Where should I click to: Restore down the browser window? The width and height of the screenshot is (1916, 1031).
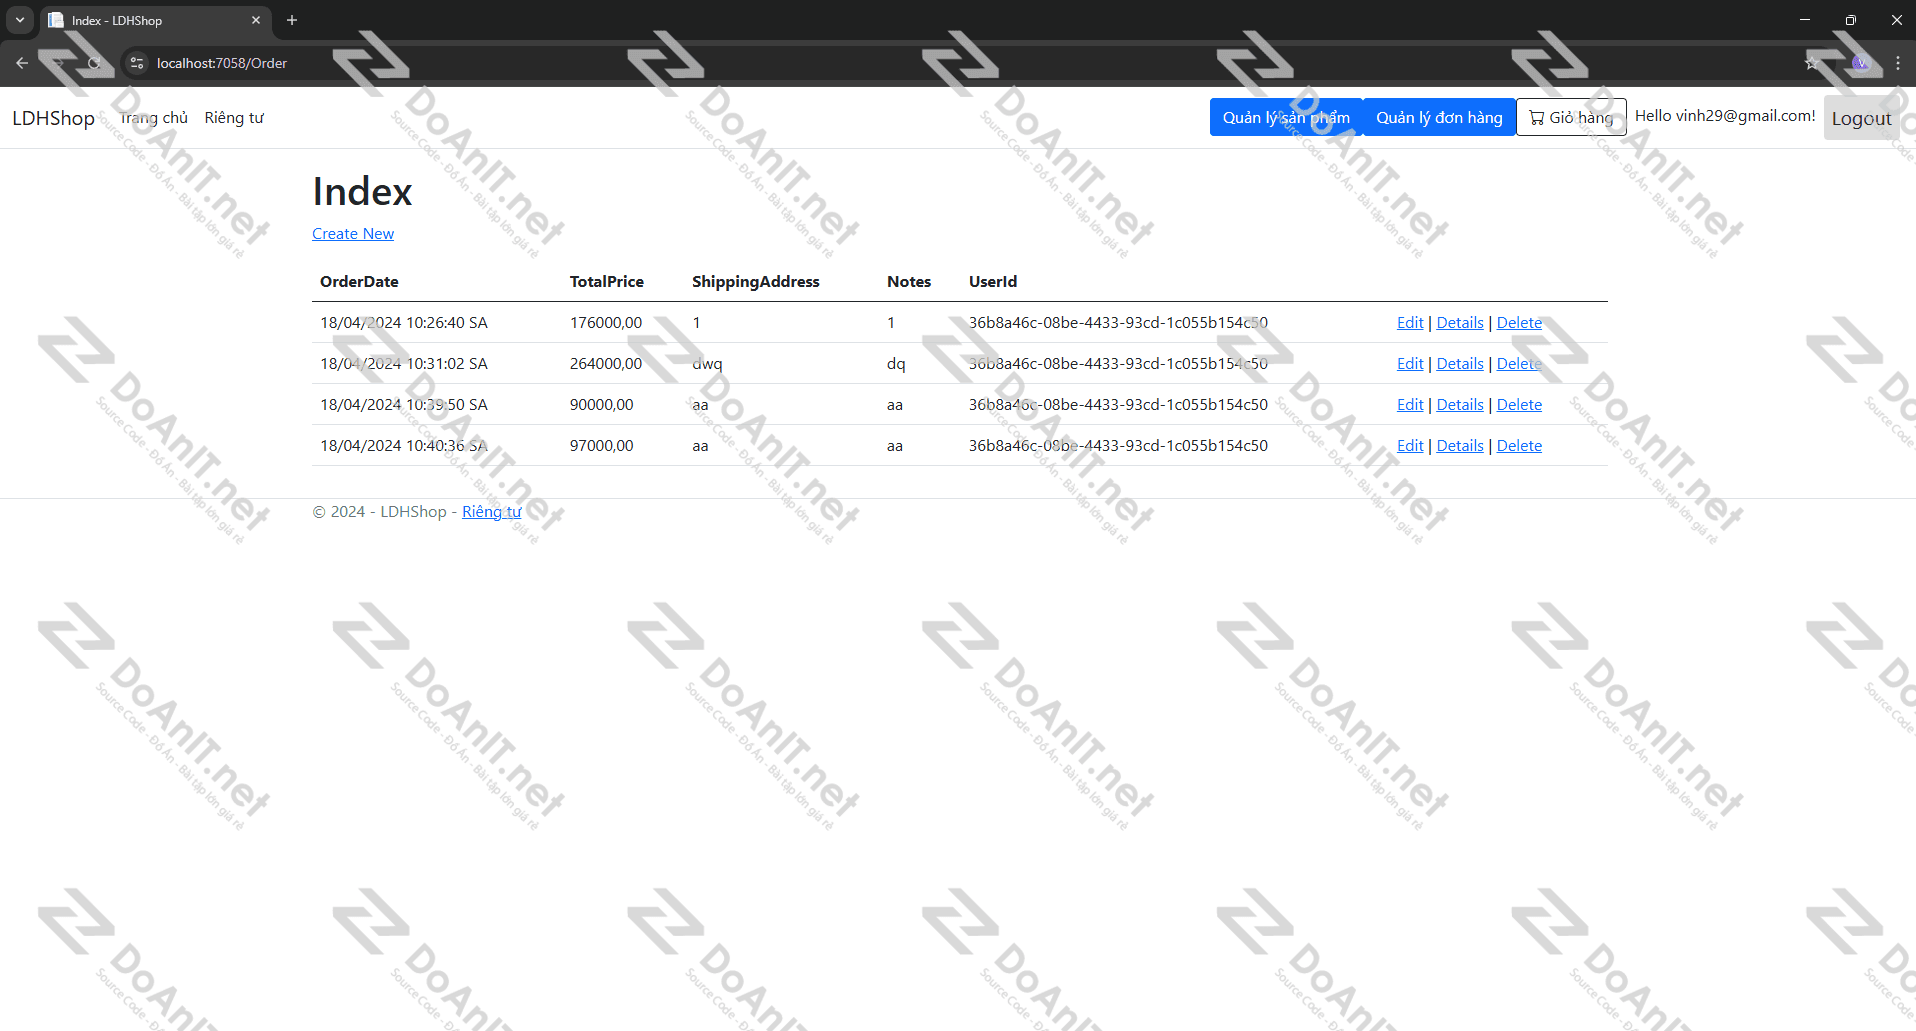(1851, 20)
